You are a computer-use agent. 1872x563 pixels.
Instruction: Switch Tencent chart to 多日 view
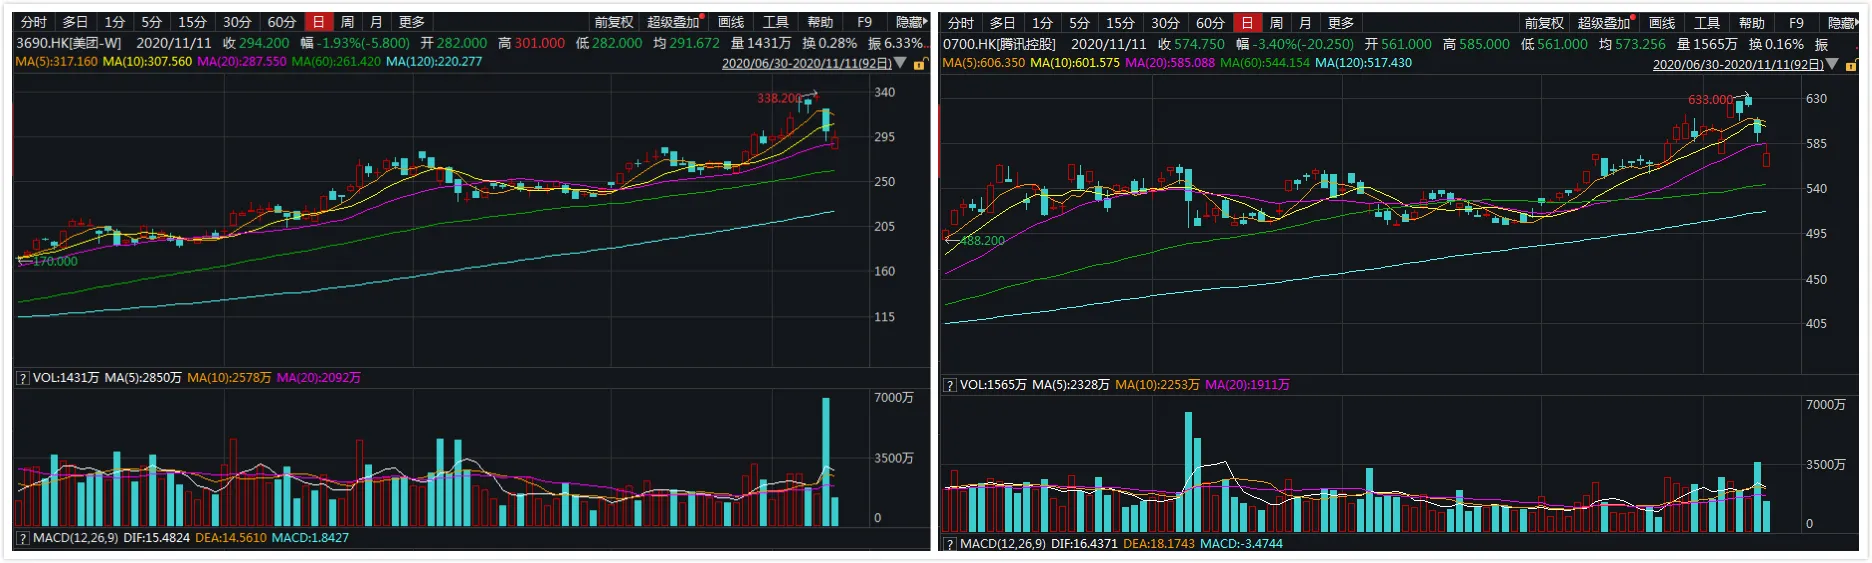[1002, 23]
